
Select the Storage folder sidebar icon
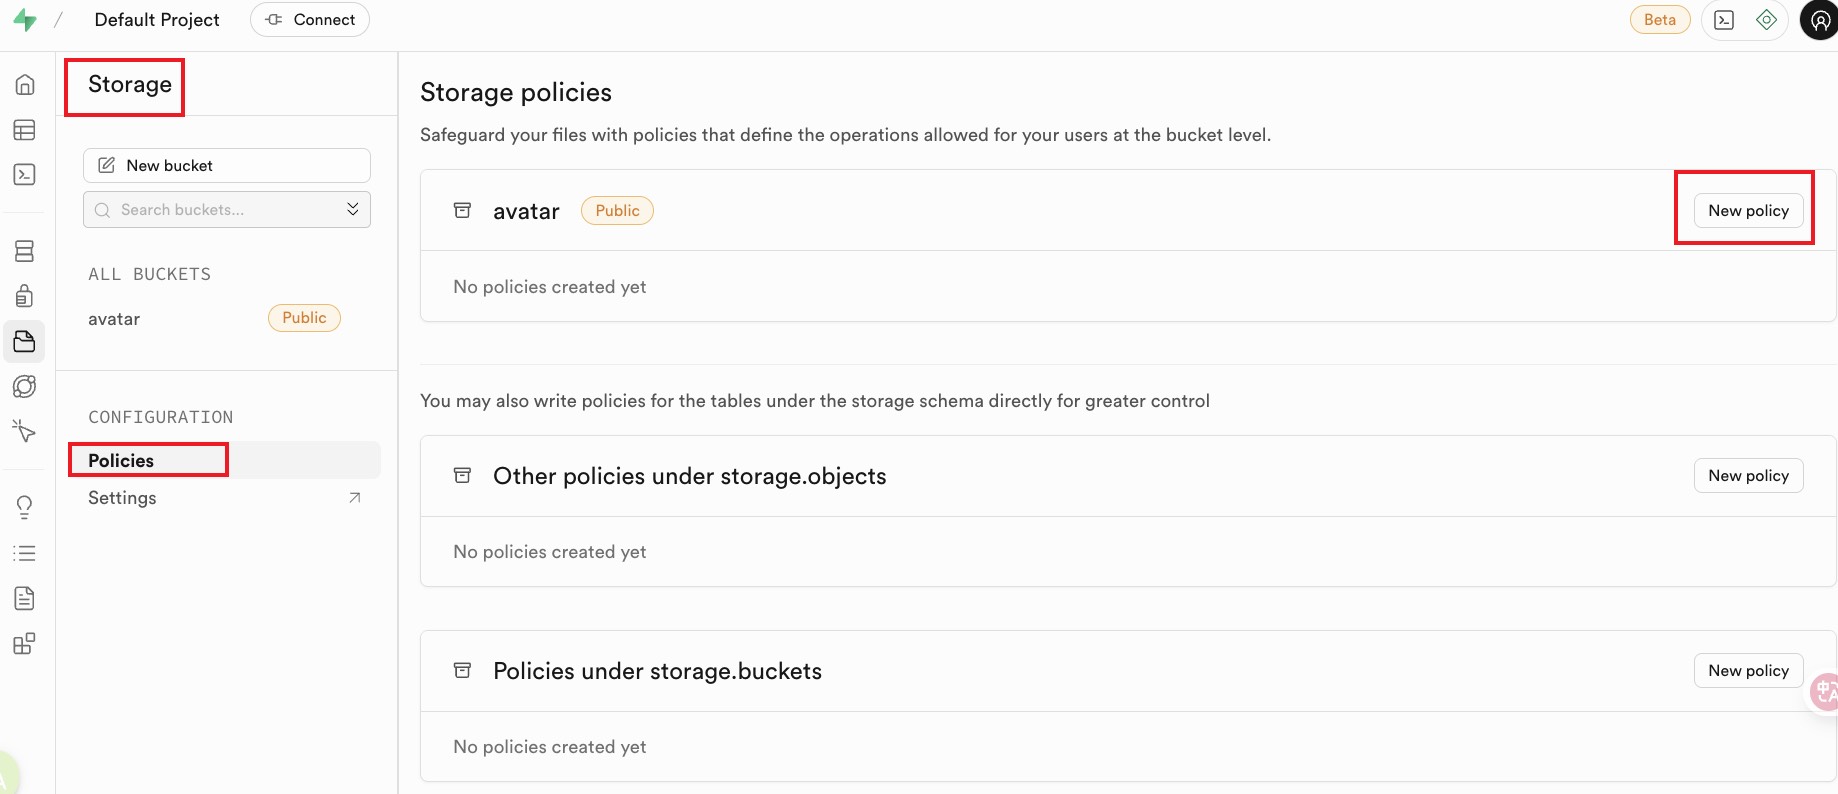(x=25, y=342)
